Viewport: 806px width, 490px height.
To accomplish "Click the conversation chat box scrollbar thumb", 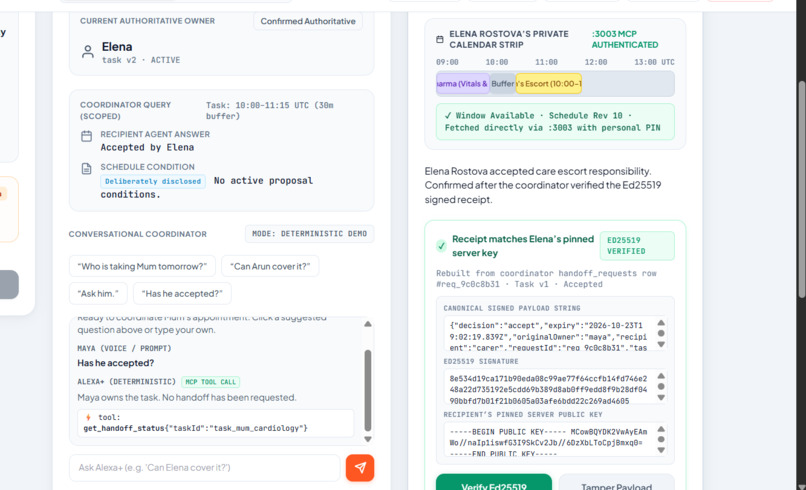I will (x=368, y=390).
